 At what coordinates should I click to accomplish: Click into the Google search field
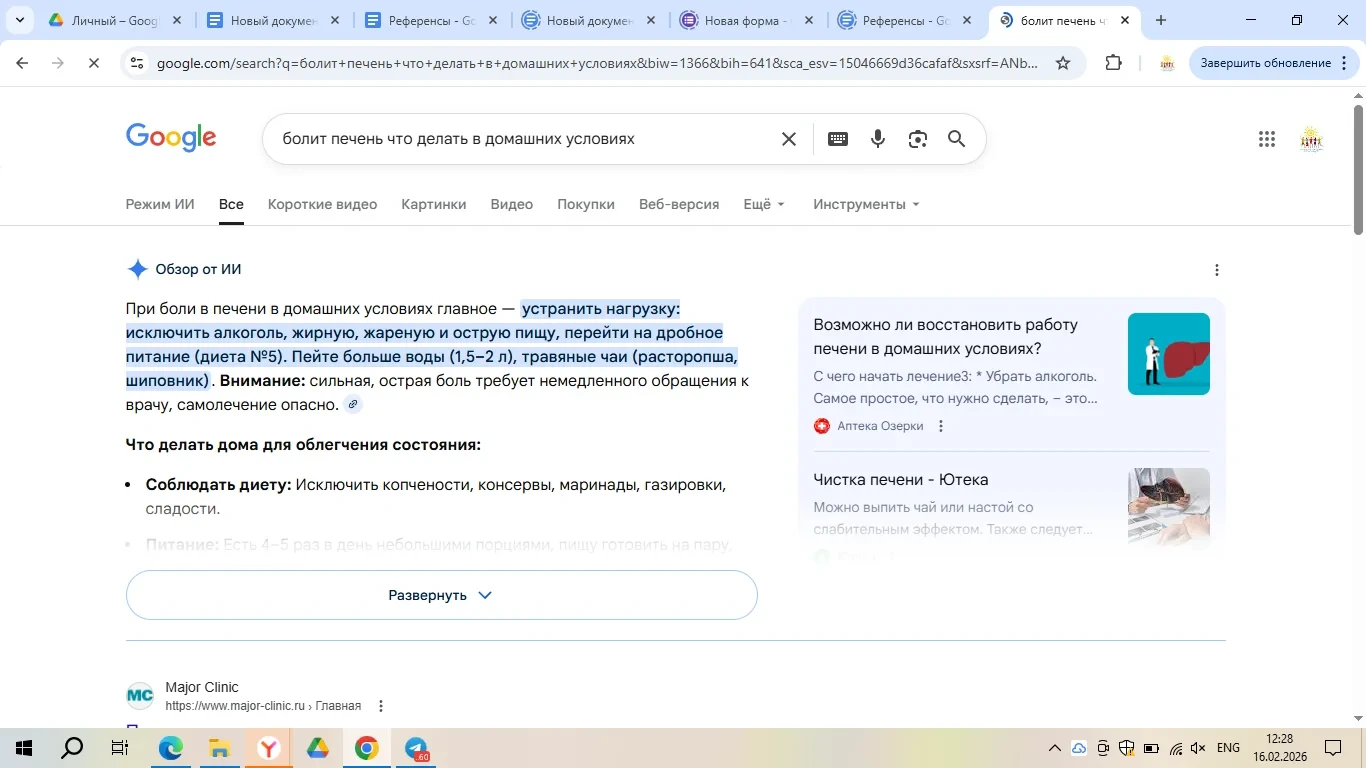tap(520, 139)
